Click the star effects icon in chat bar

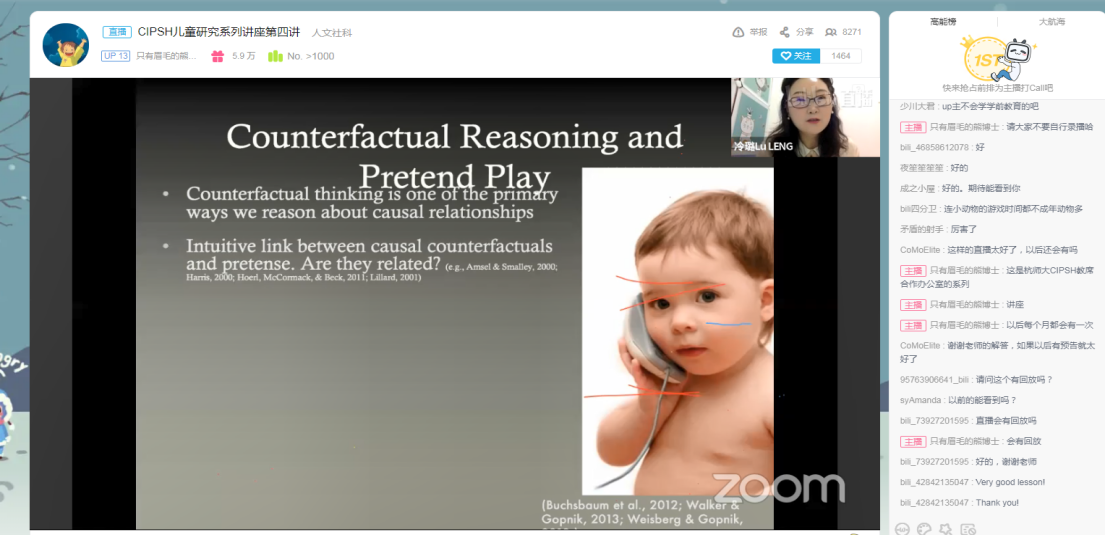coord(946,528)
